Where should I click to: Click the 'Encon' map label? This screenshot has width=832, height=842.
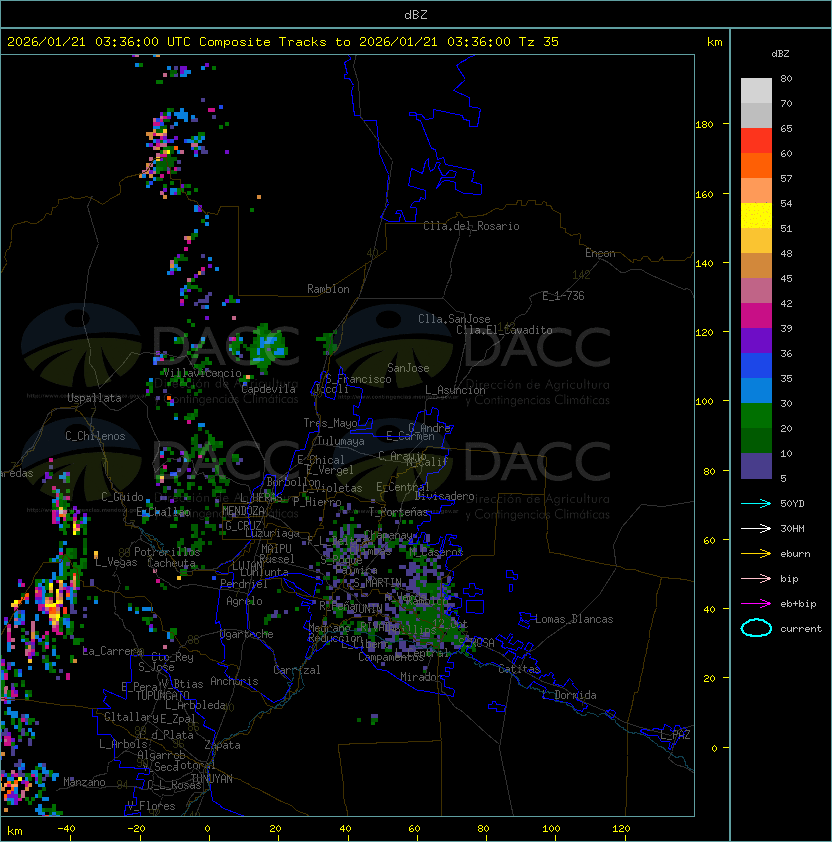click(x=600, y=253)
